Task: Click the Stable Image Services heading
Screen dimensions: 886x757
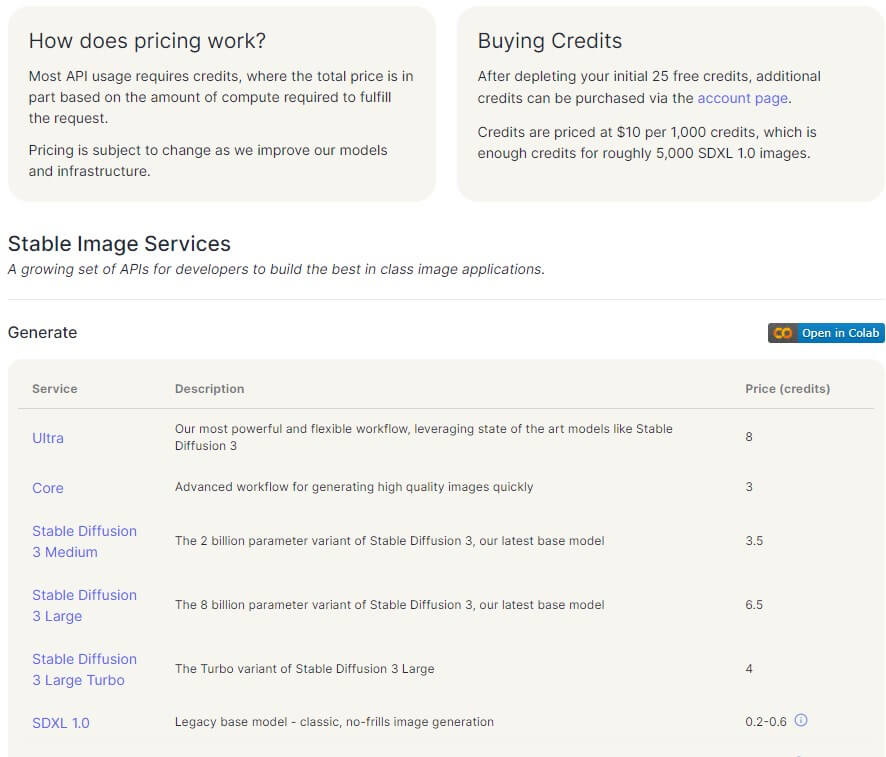Action: (119, 244)
